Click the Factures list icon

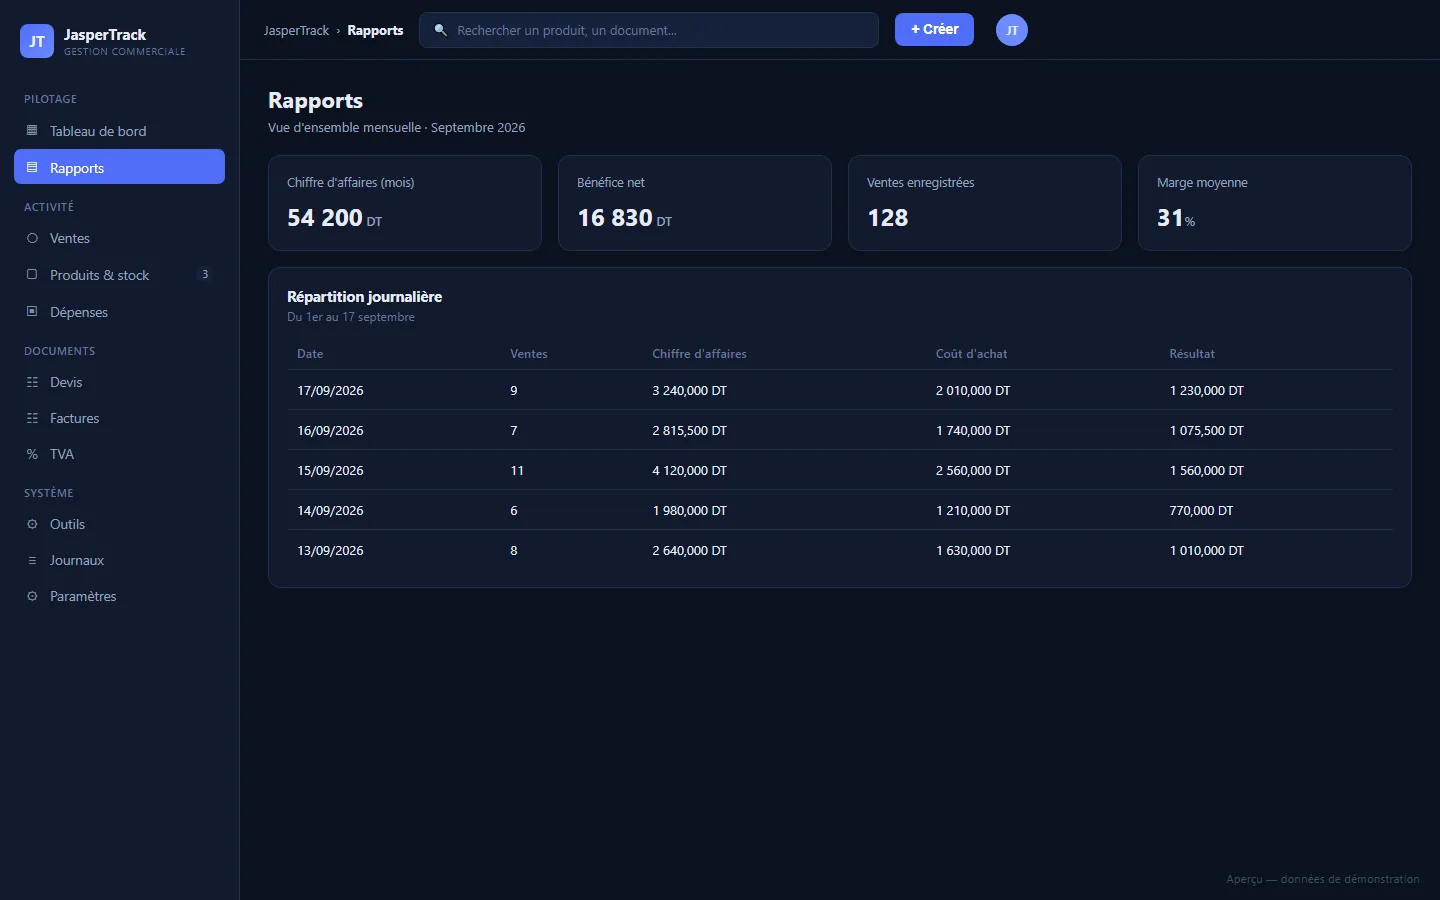click(32, 418)
